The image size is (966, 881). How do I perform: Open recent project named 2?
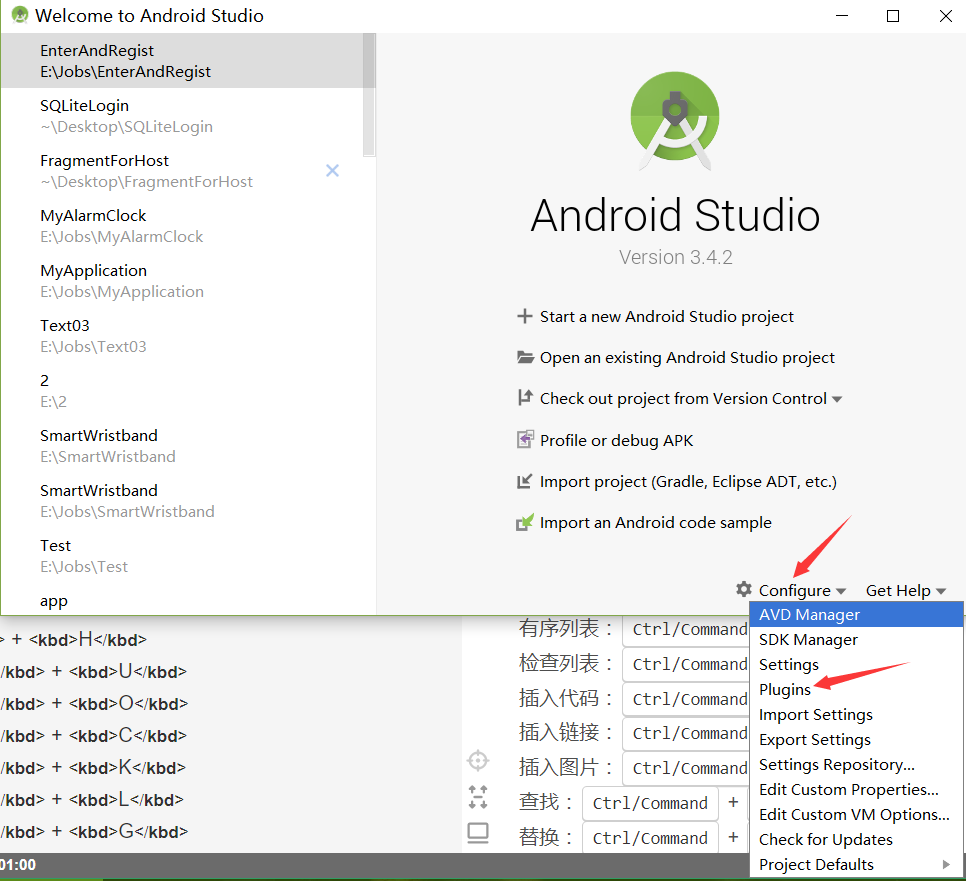coord(182,390)
